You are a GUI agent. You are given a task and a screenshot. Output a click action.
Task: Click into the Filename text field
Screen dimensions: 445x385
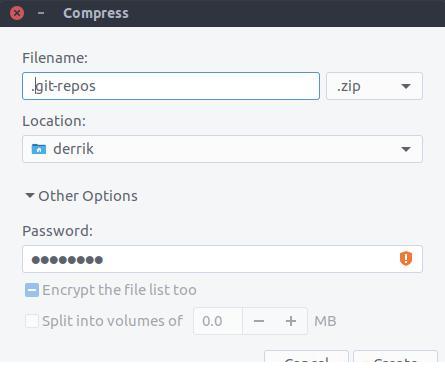171,86
